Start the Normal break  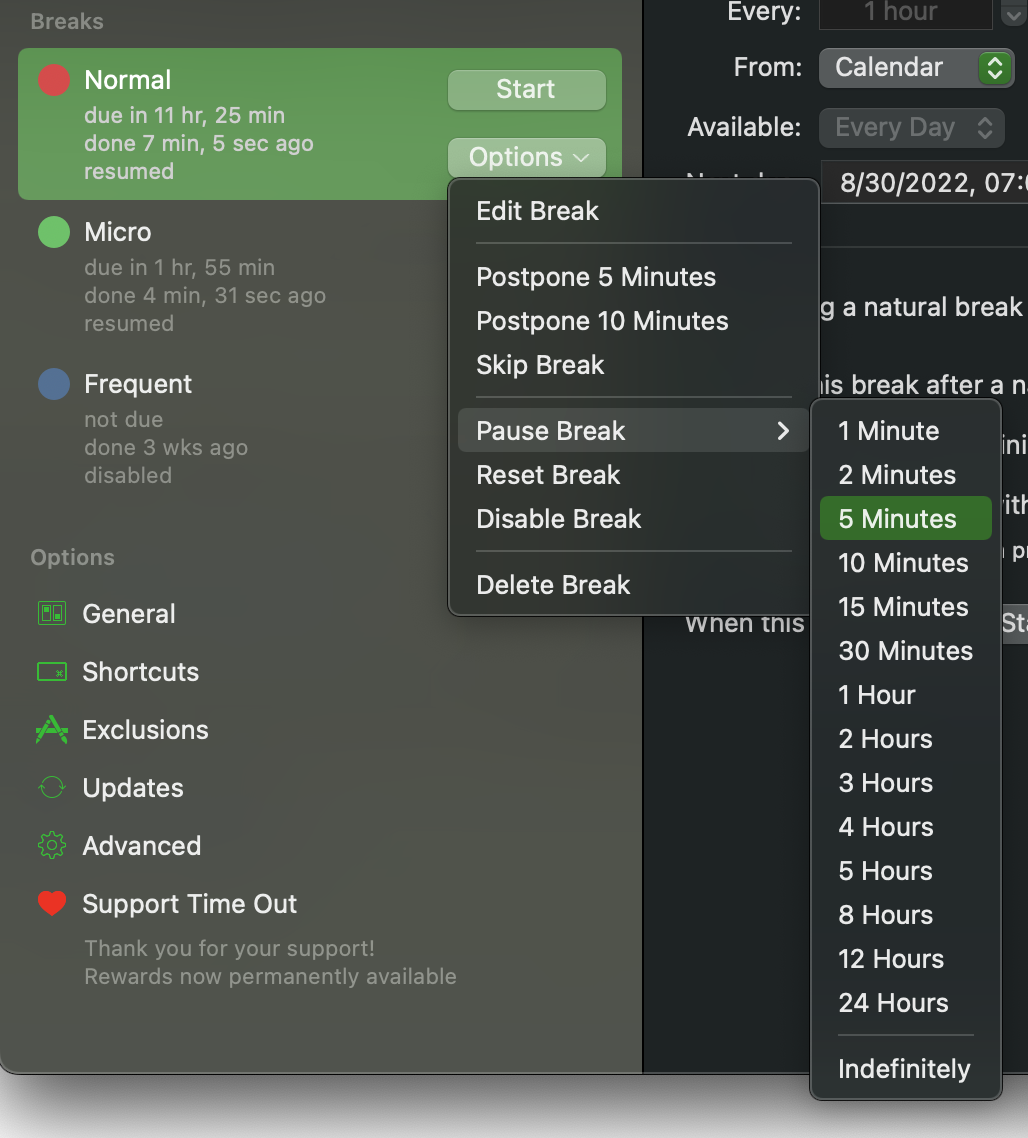point(527,90)
